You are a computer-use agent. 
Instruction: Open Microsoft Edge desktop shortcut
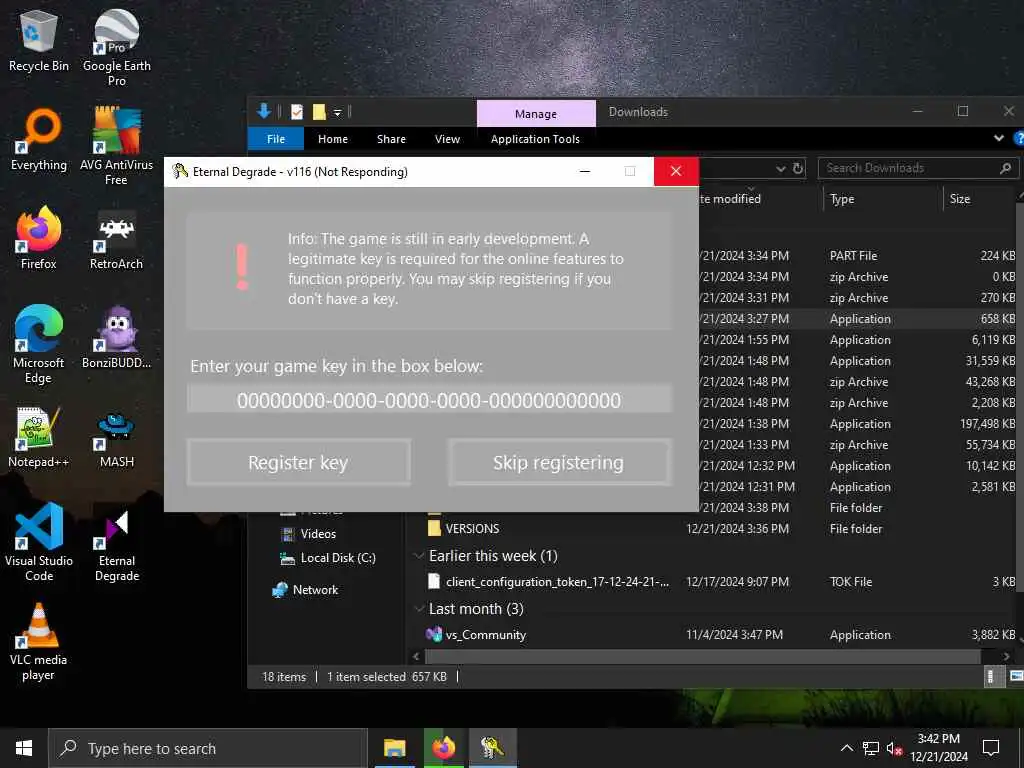pos(39,344)
